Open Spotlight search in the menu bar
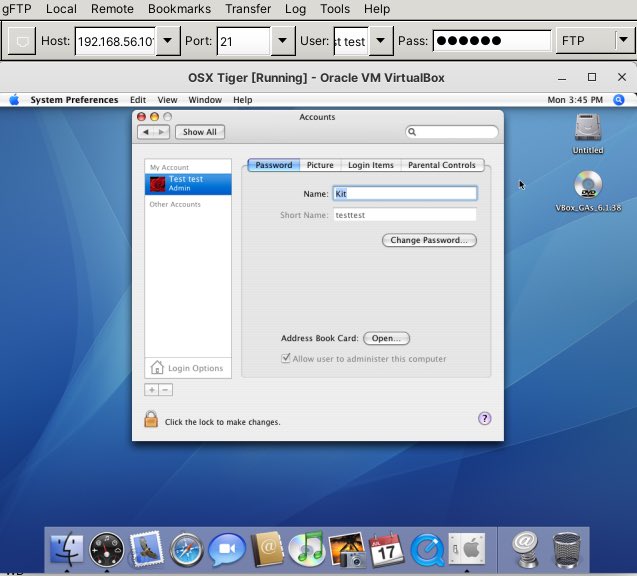This screenshot has height=576, width=637. point(618,100)
